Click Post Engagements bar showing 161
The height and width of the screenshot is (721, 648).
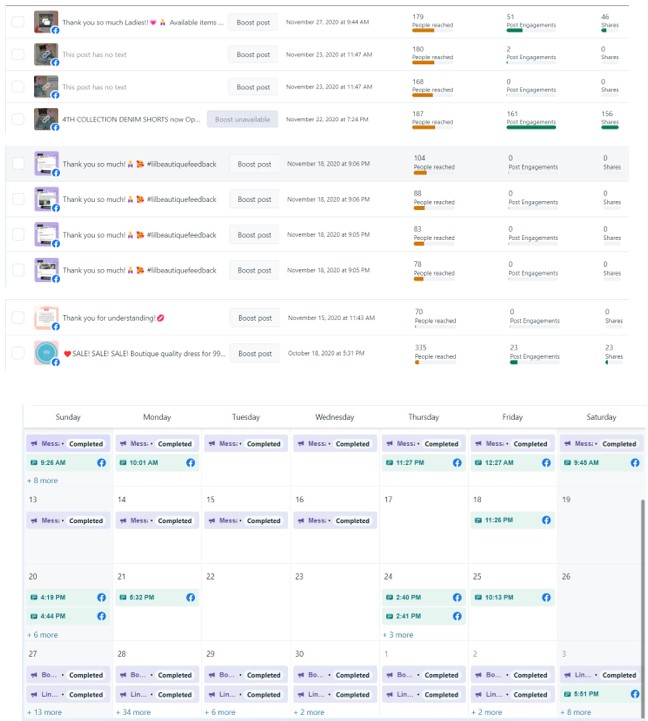point(531,127)
